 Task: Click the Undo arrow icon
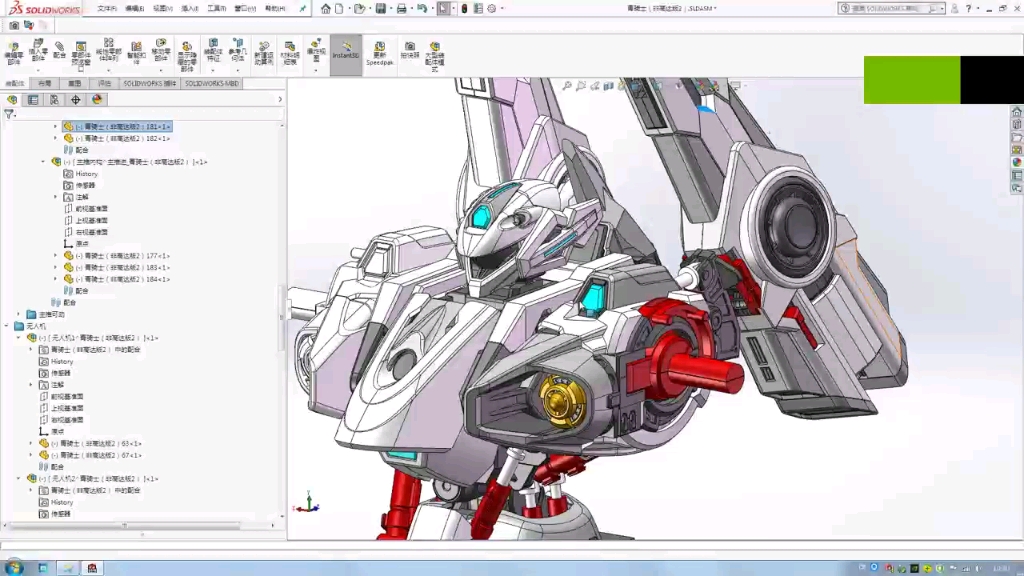(422, 8)
